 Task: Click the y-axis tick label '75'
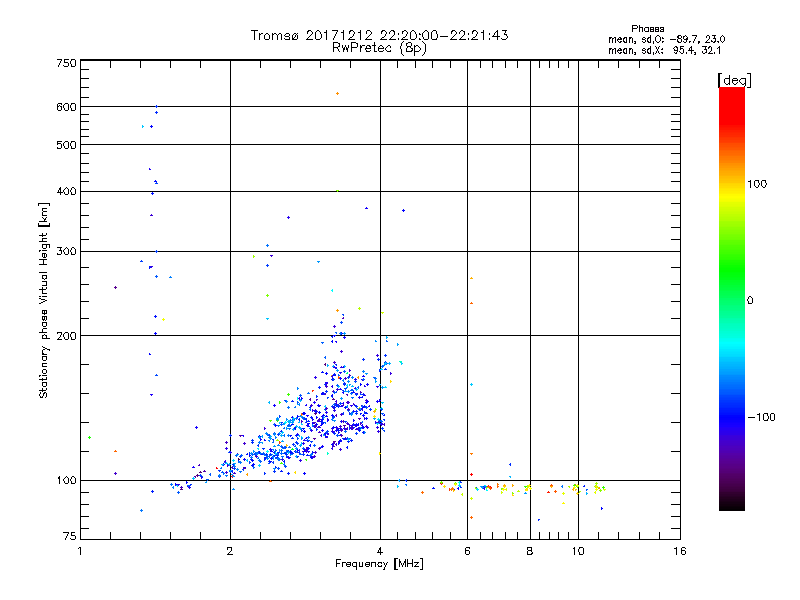70,536
